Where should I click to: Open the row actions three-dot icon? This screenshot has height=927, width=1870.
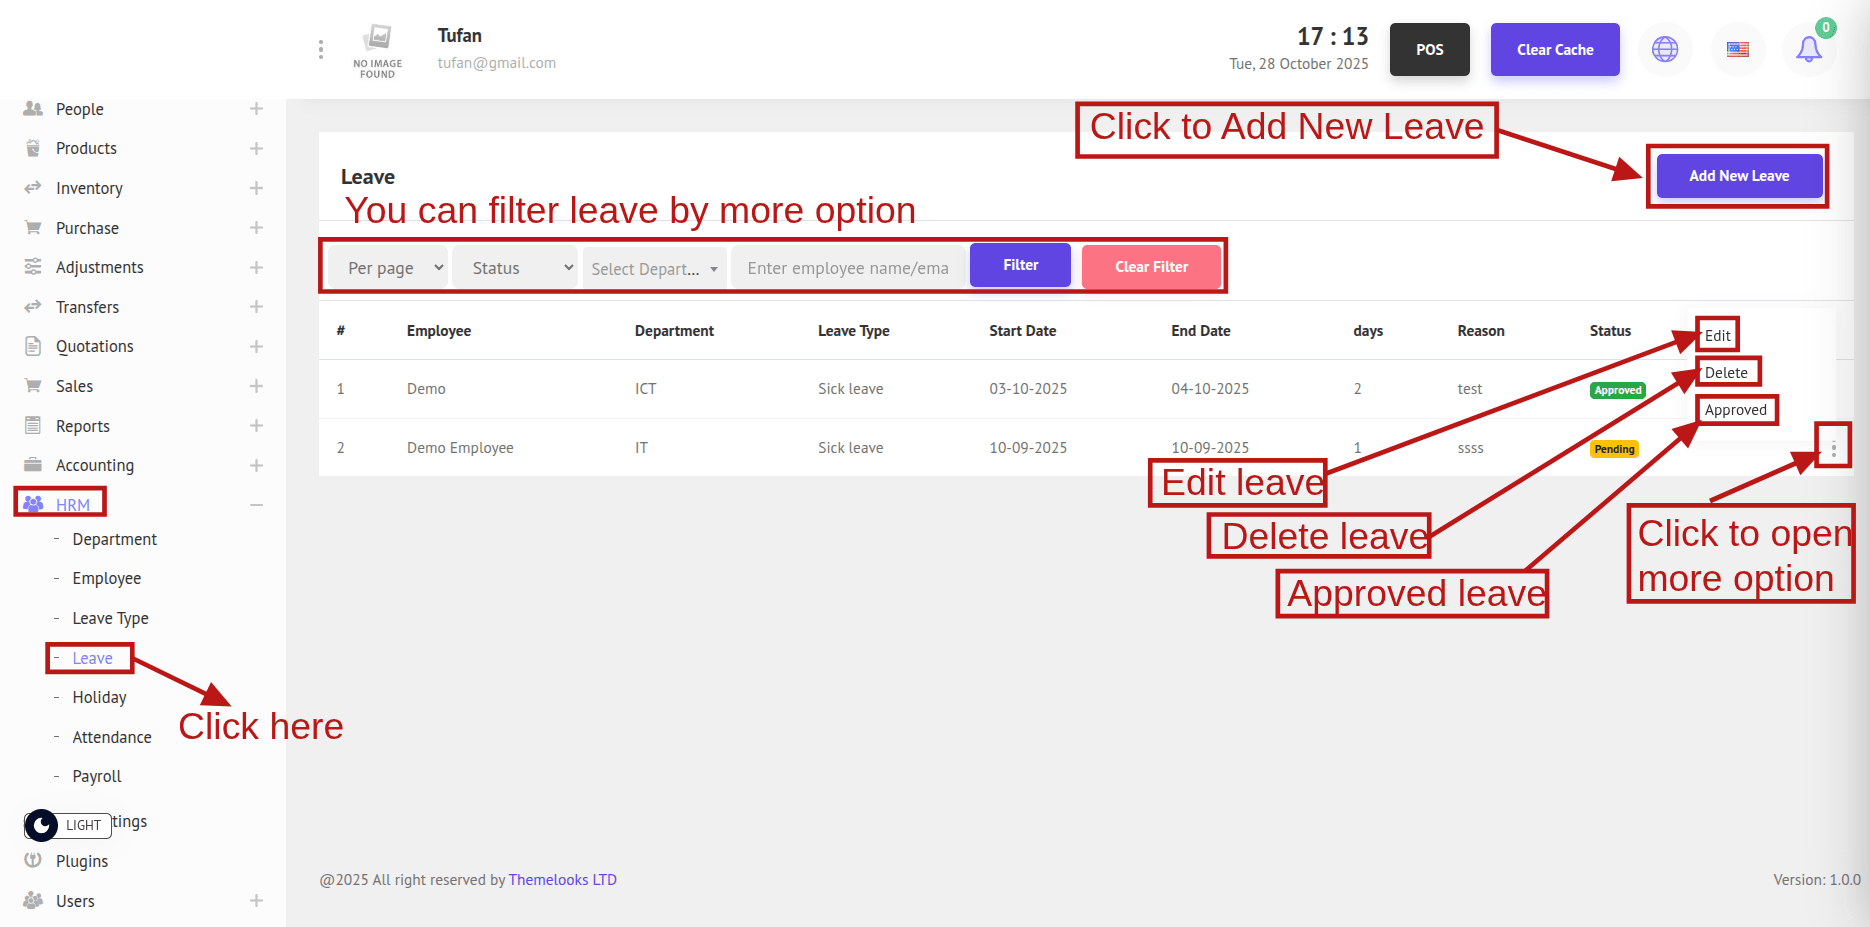click(1833, 449)
